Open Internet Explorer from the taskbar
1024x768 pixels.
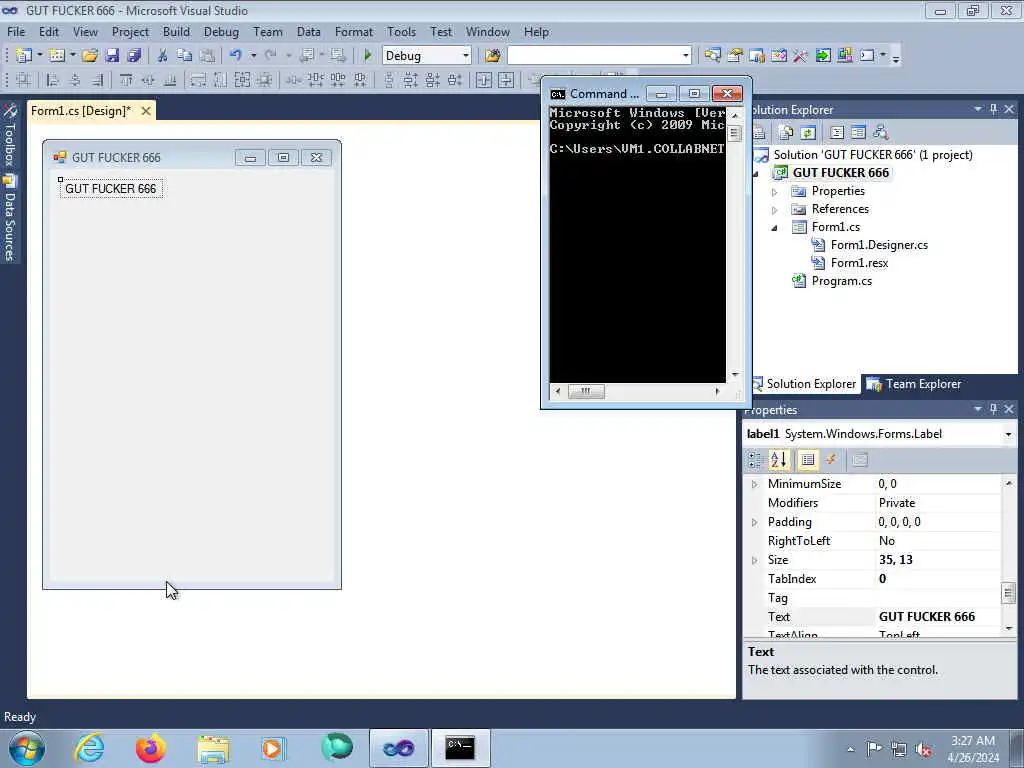tap(89, 748)
